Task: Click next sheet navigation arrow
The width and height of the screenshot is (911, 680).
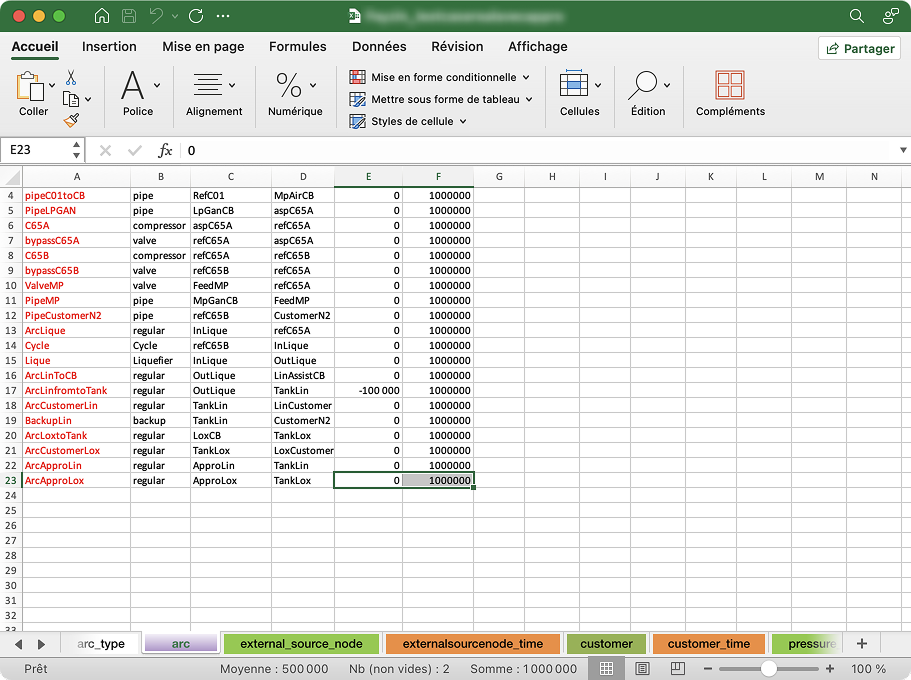Action: (41, 644)
